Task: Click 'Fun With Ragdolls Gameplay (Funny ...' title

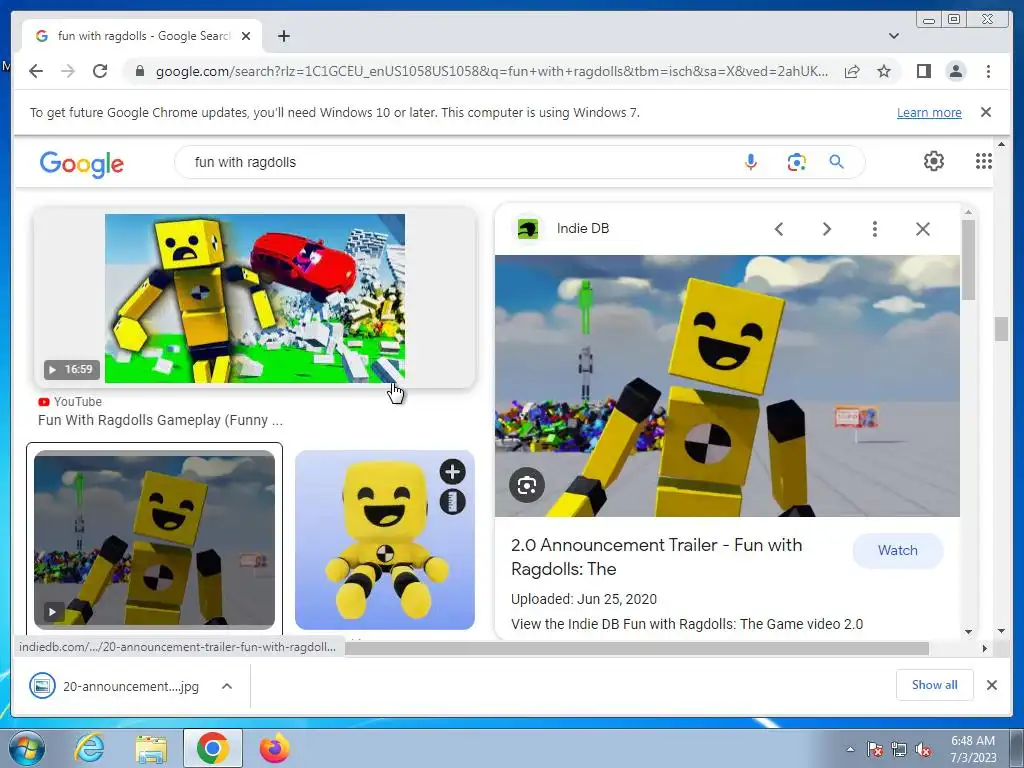Action: pos(160,420)
